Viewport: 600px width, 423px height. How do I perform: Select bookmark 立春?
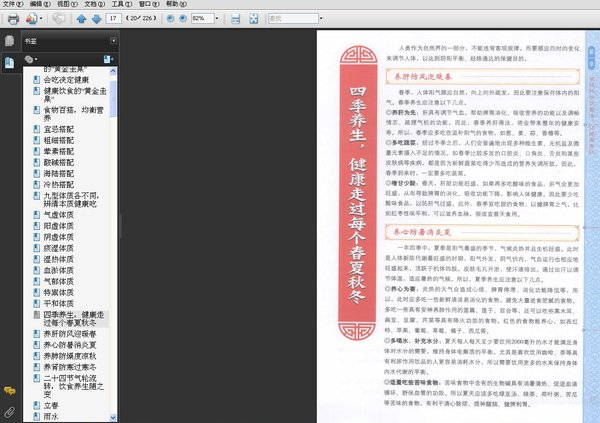point(51,405)
